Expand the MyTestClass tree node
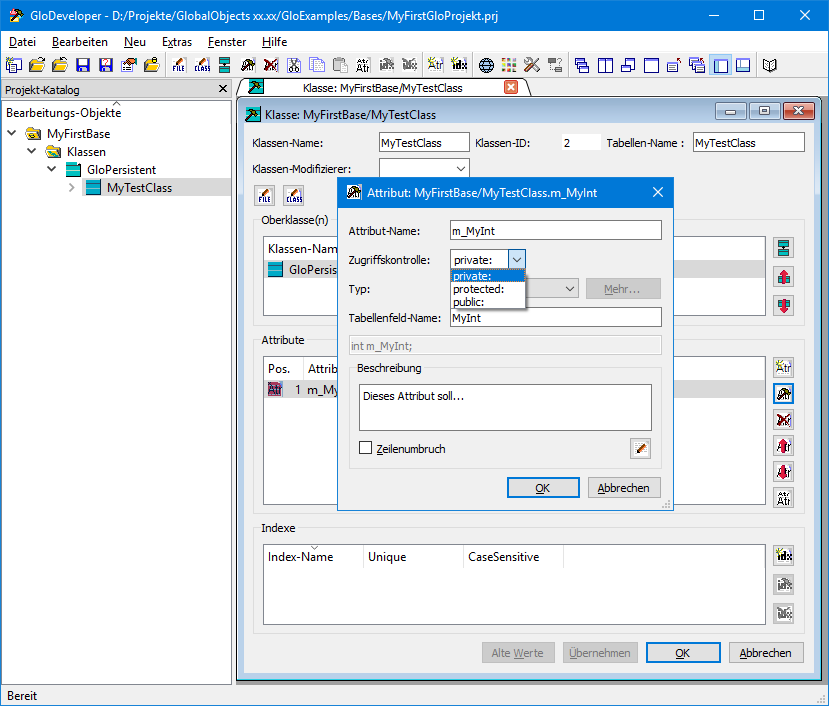Viewport: 829px width, 706px height. (x=72, y=187)
